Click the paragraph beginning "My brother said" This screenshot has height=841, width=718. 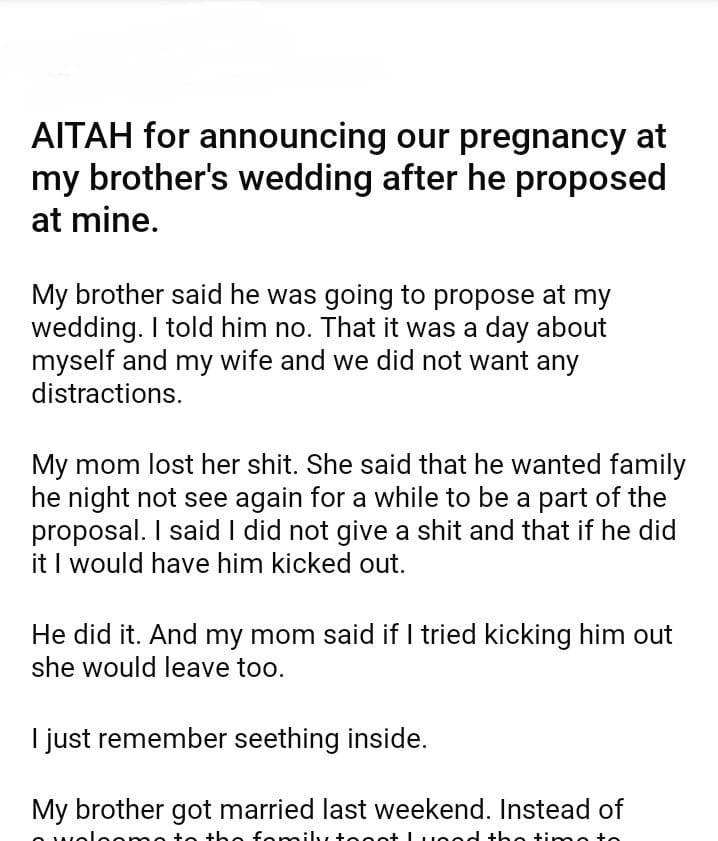point(321,344)
